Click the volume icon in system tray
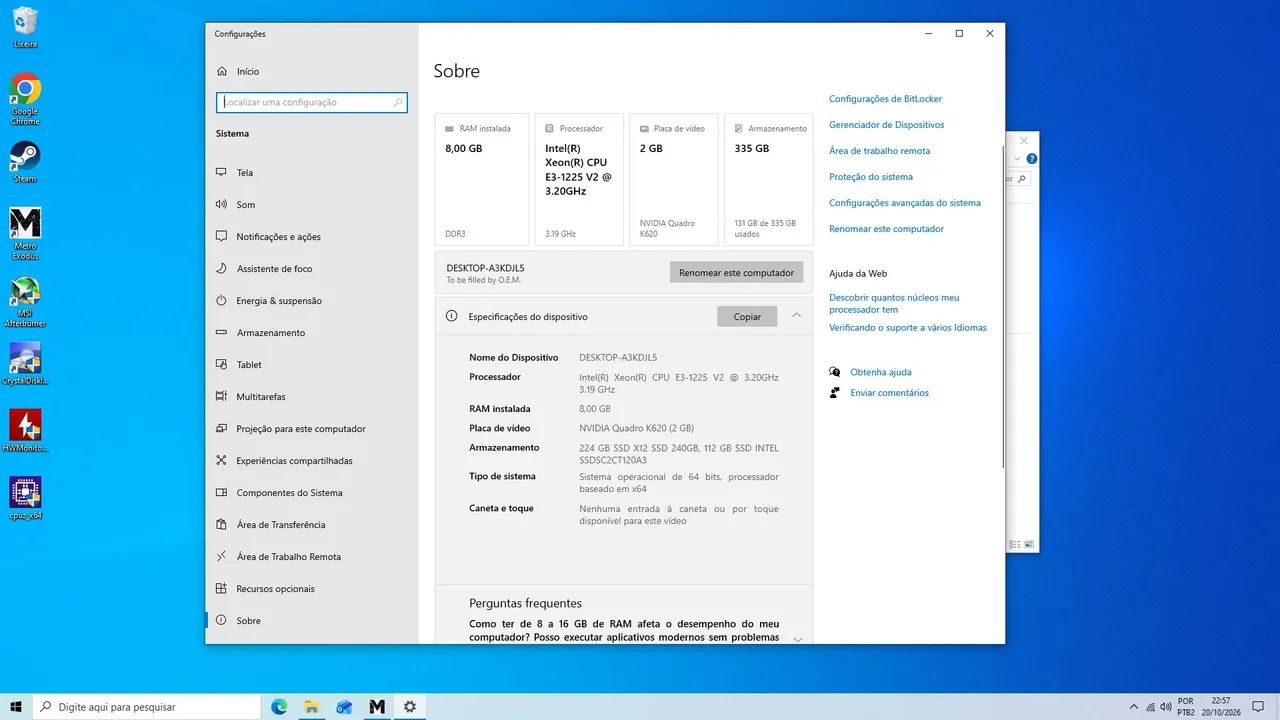The image size is (1280, 720). (1167, 707)
